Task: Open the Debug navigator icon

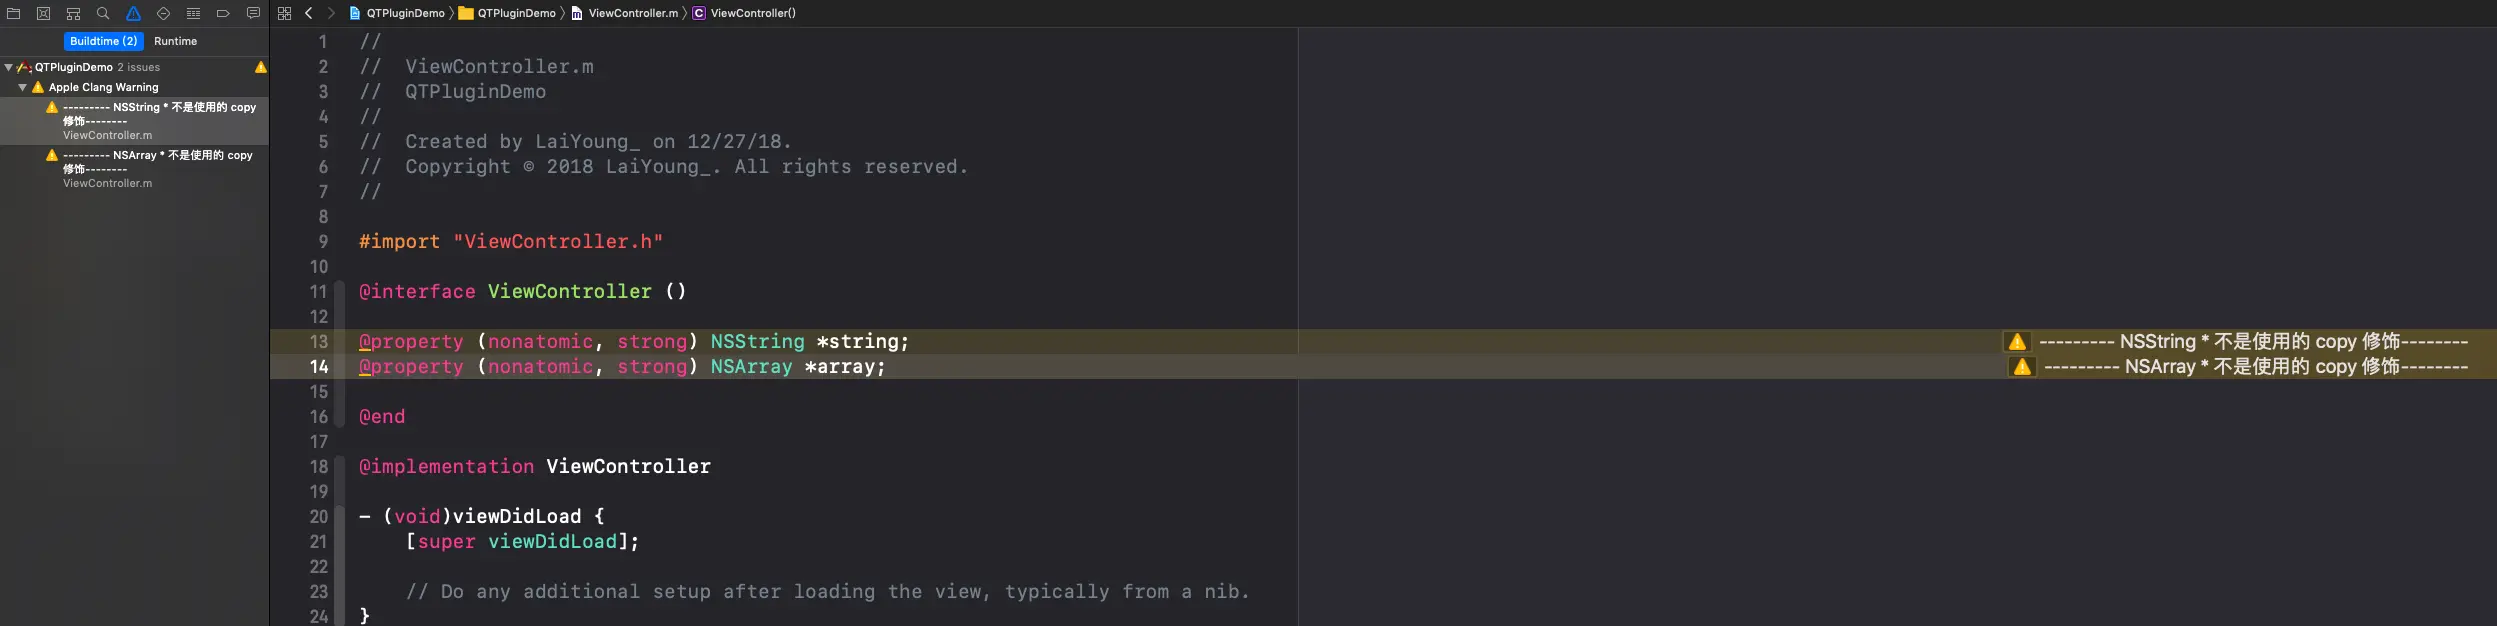Action: pos(193,13)
